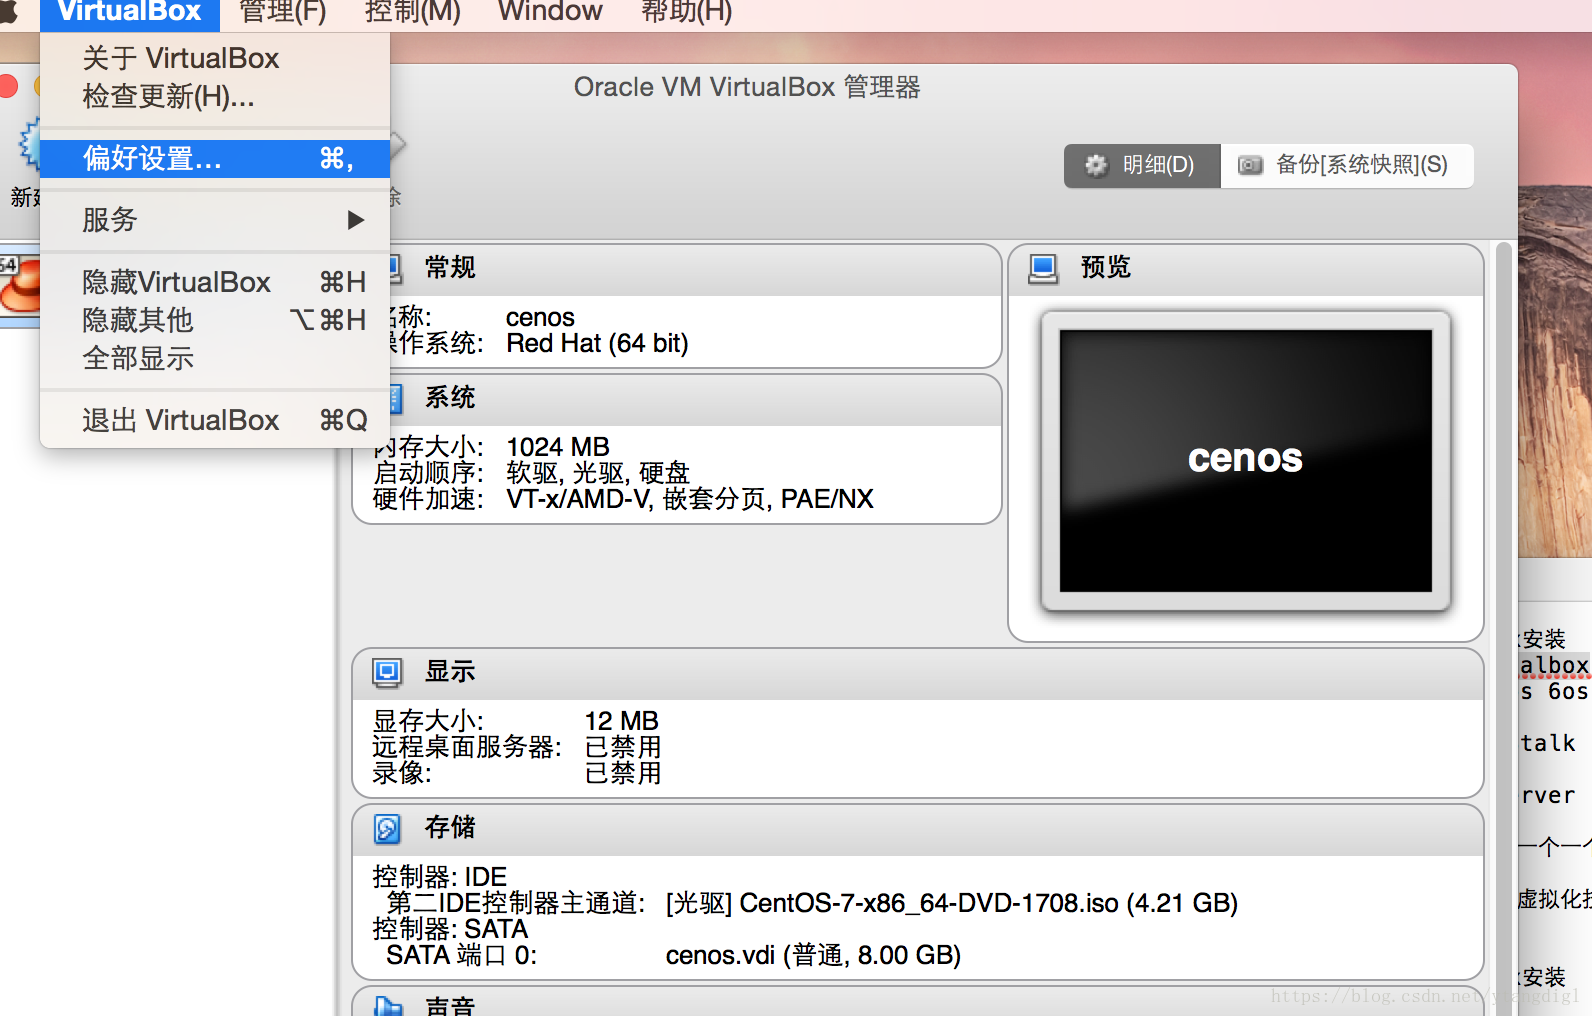Switch to 备份[系统快照](S) snapshots view
Screen dimensions: 1592x1016
(1346, 165)
